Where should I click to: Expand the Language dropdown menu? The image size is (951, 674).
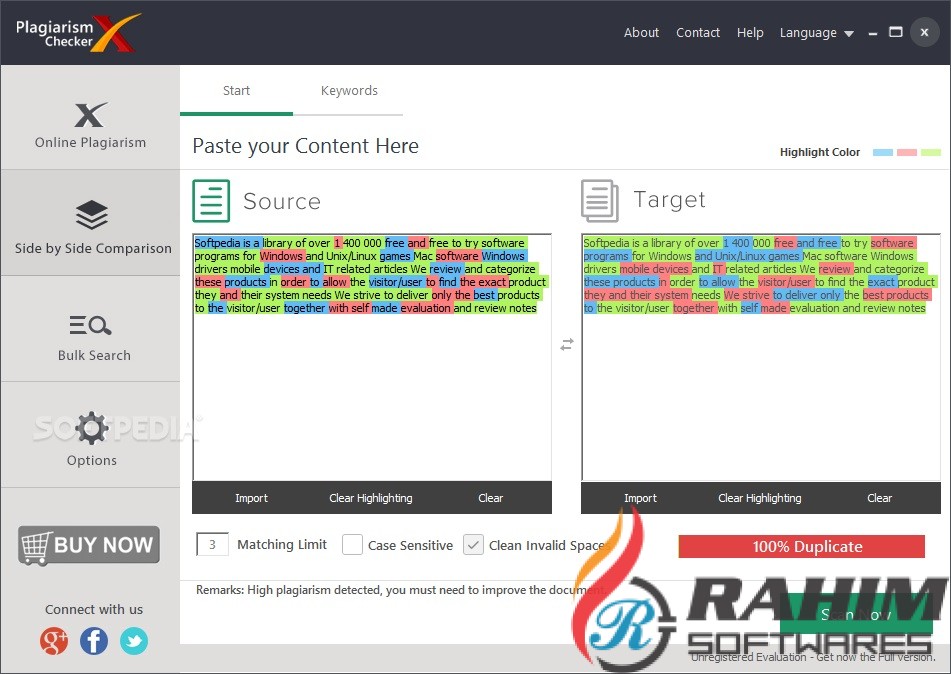coord(816,33)
